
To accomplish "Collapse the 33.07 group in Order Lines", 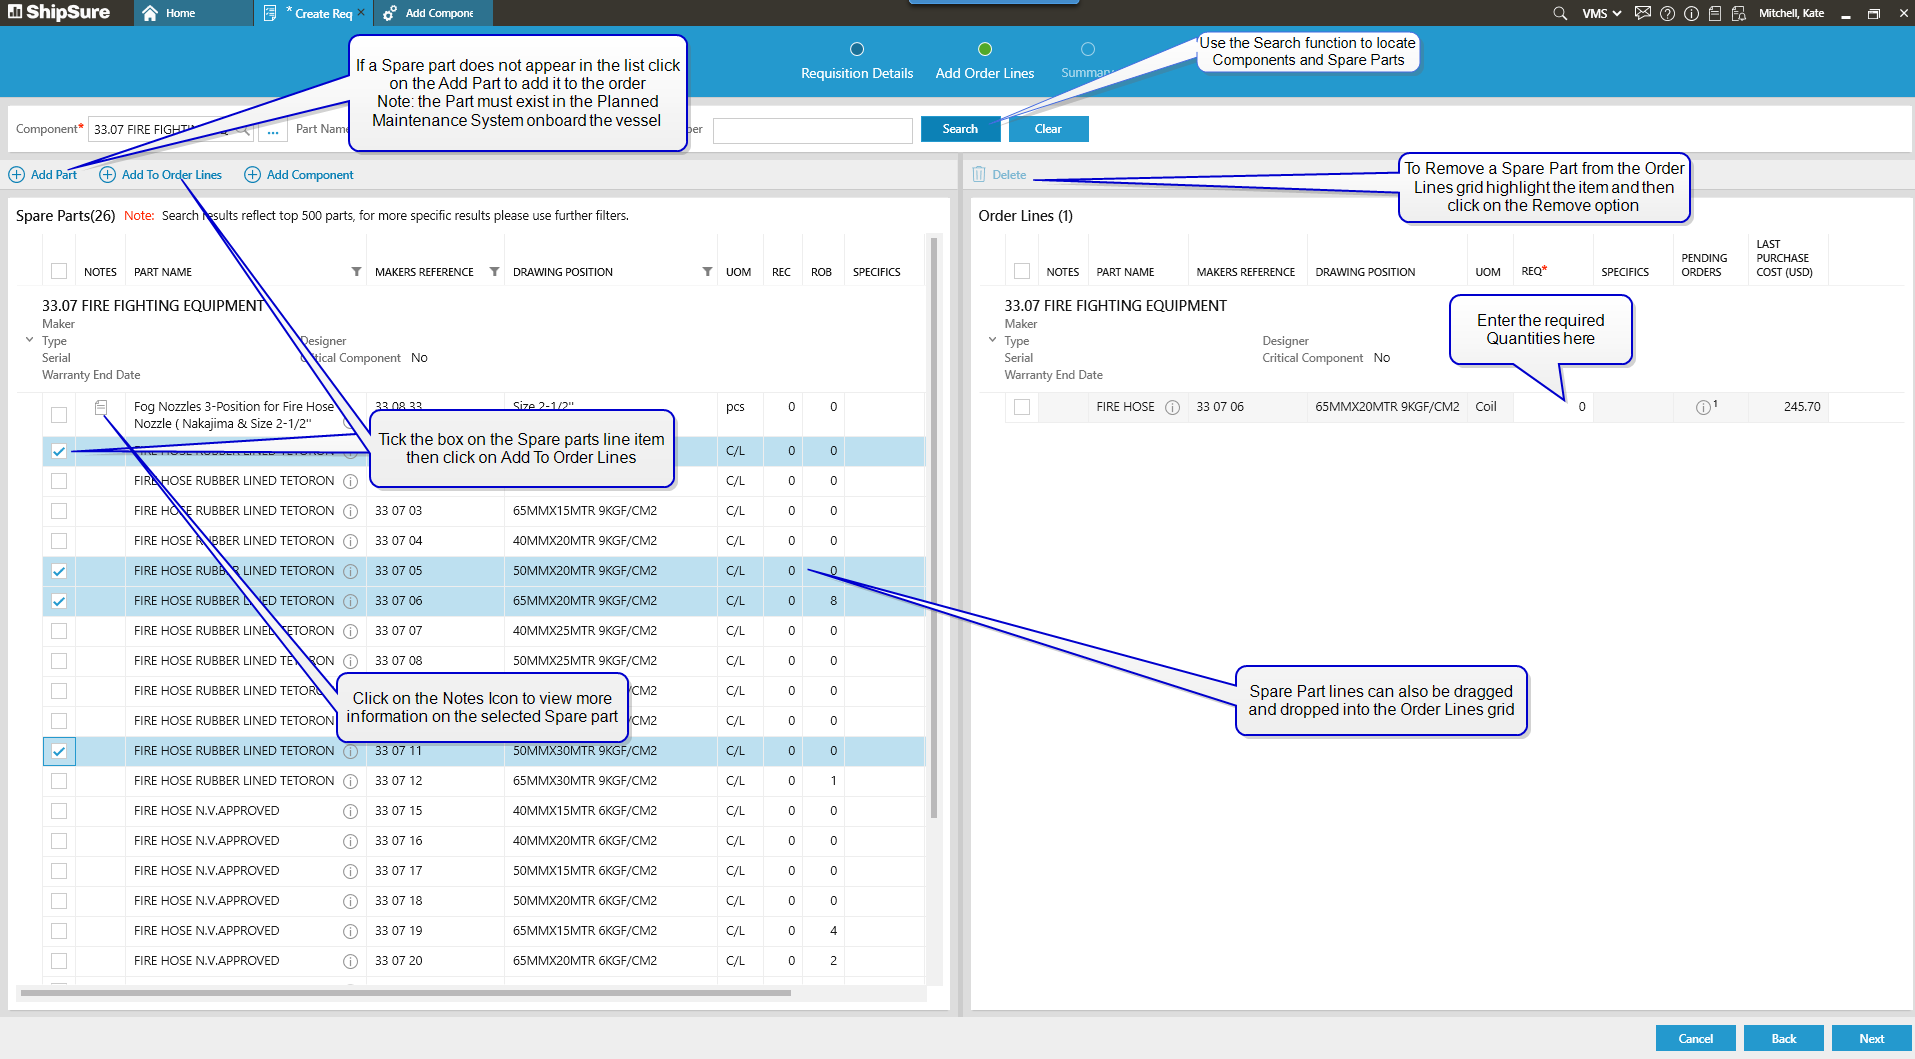I will [x=992, y=340].
